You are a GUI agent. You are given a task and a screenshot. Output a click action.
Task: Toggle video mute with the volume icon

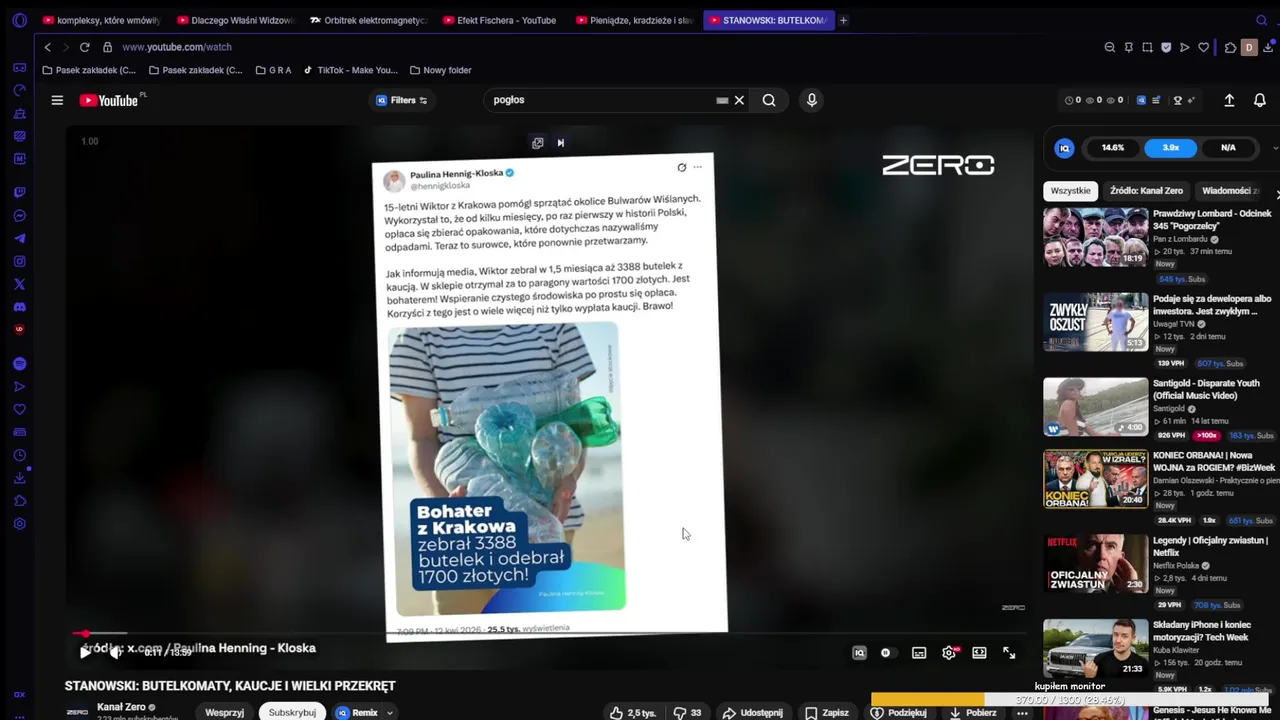pyautogui.click(x=116, y=653)
